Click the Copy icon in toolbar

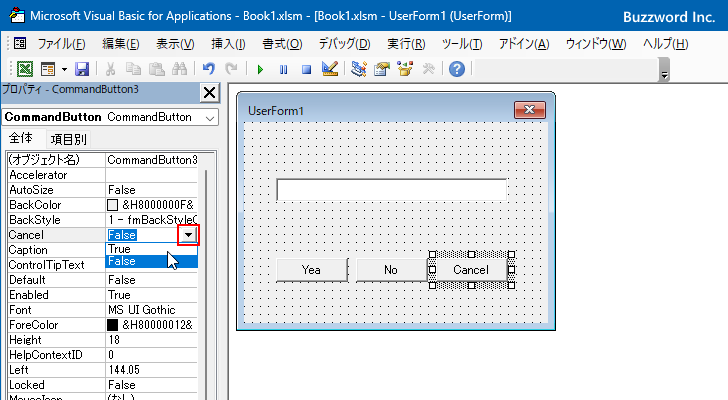(x=133, y=69)
